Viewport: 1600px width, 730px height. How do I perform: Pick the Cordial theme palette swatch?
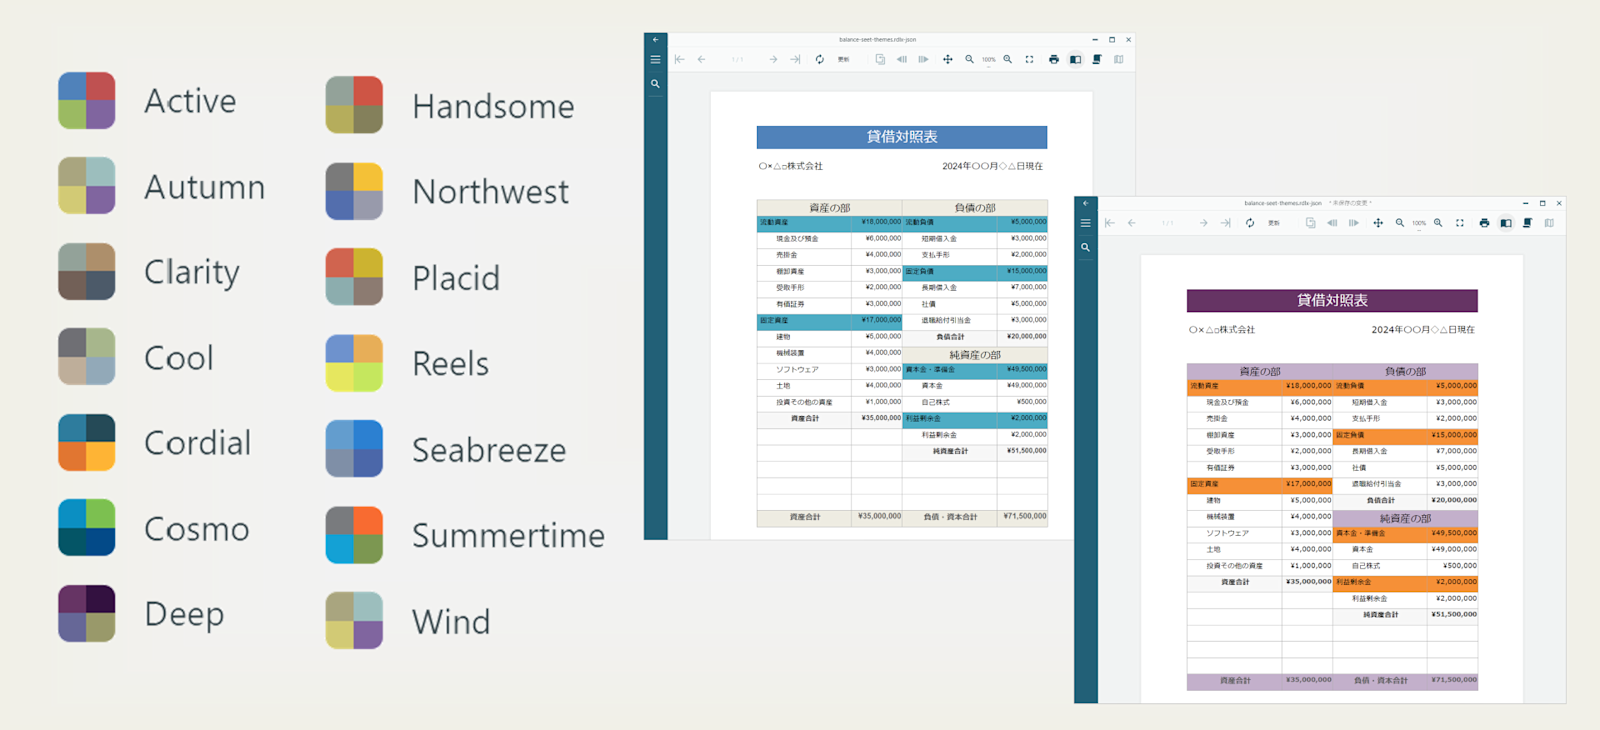point(86,442)
